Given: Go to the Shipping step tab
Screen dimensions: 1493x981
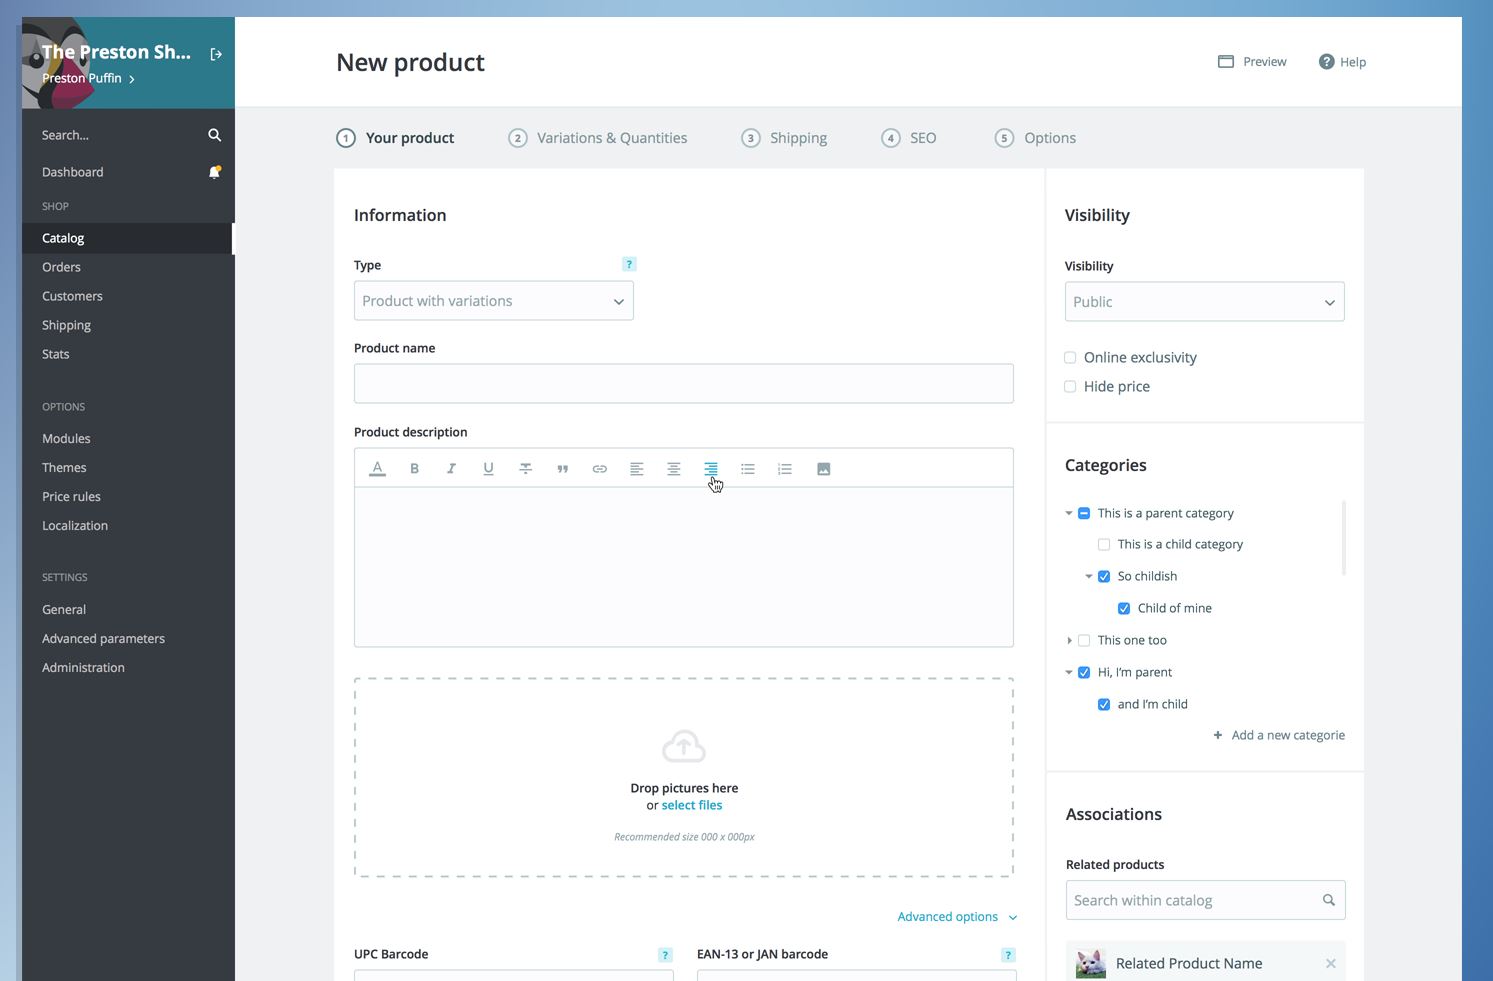Looking at the screenshot, I should 784,138.
